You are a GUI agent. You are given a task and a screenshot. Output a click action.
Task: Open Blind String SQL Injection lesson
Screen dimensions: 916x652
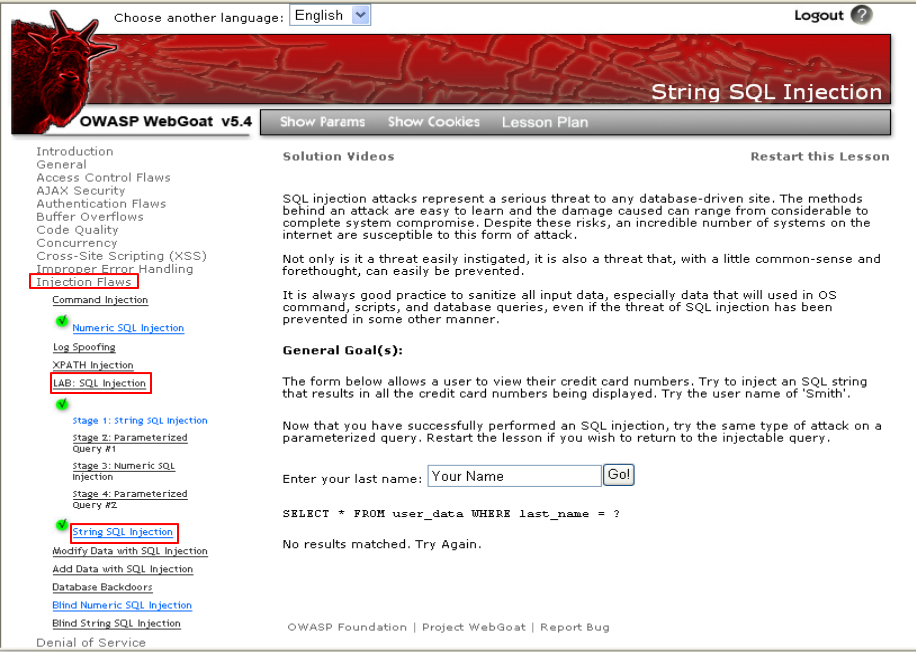click(x=116, y=623)
